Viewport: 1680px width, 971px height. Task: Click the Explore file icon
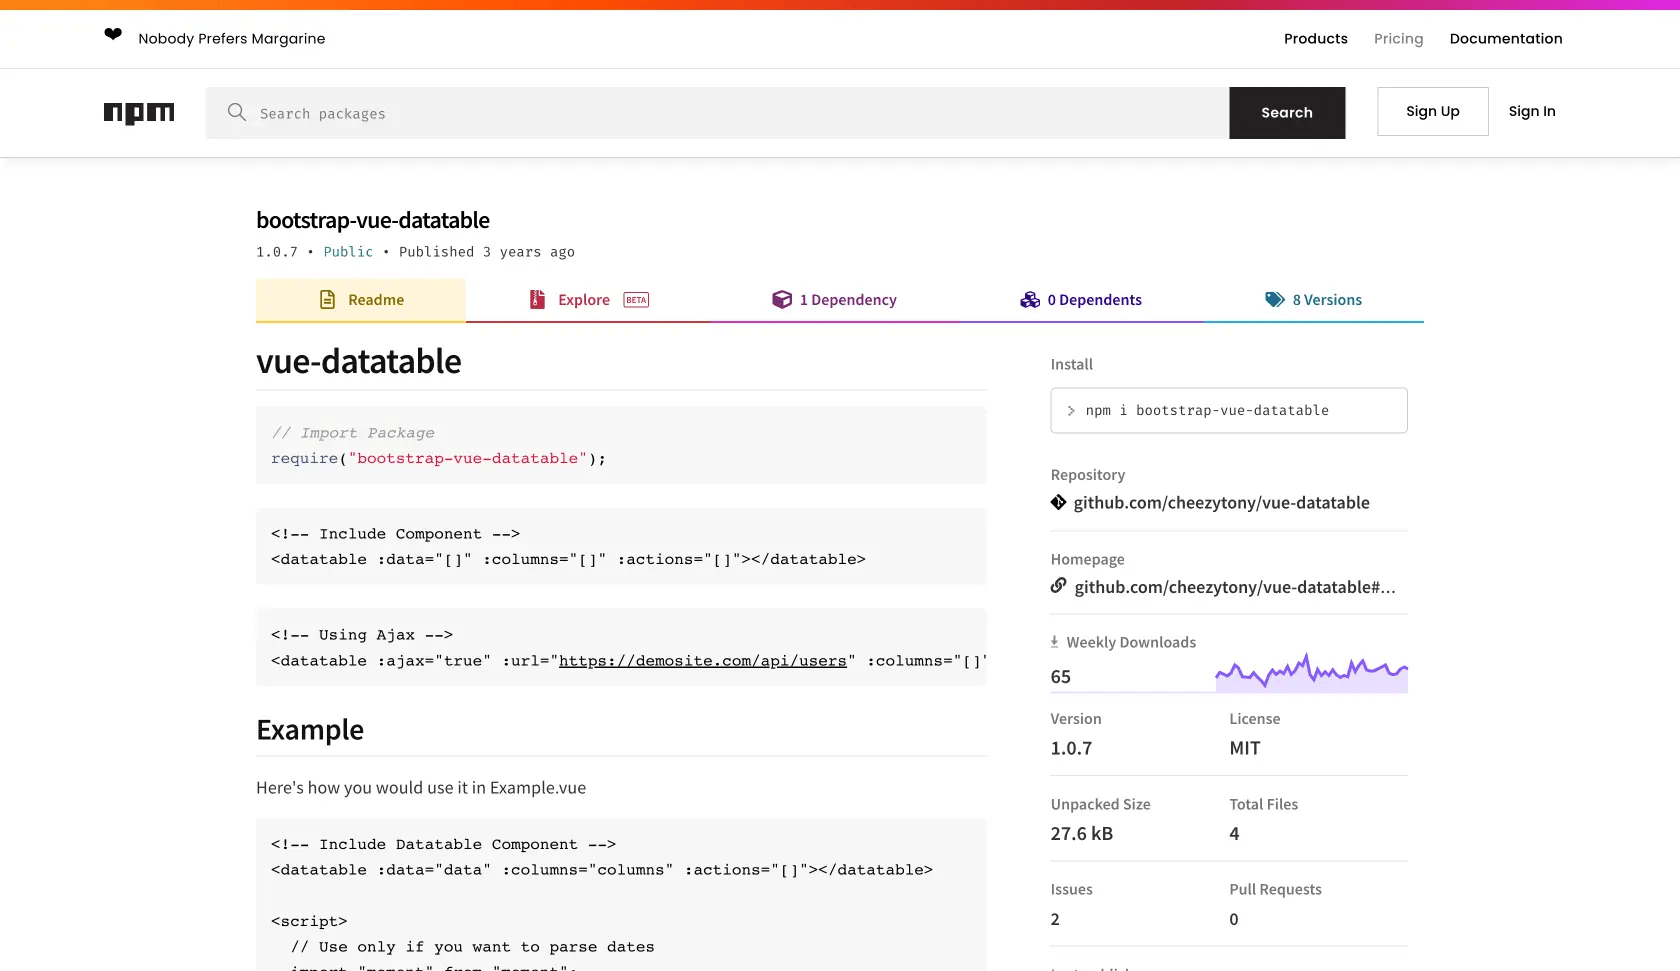pos(537,300)
